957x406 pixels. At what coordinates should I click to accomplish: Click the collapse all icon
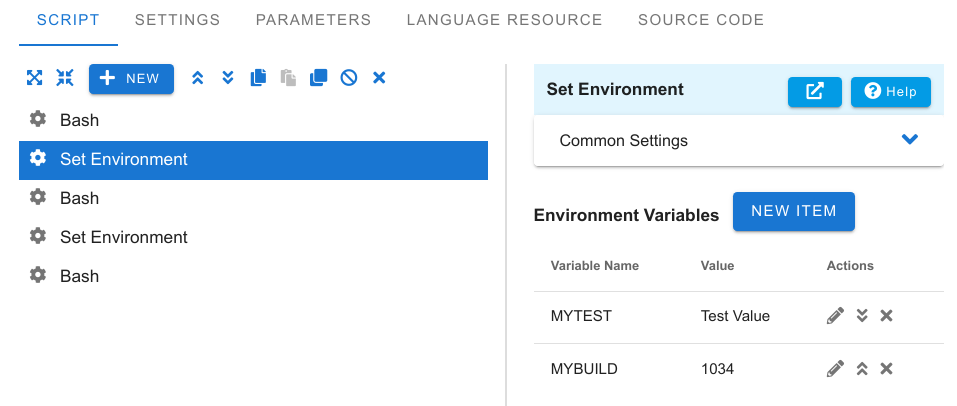65,78
